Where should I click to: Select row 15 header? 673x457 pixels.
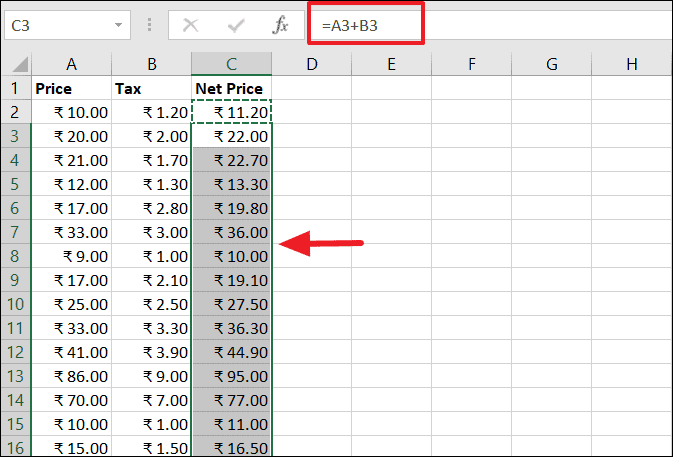[16, 424]
